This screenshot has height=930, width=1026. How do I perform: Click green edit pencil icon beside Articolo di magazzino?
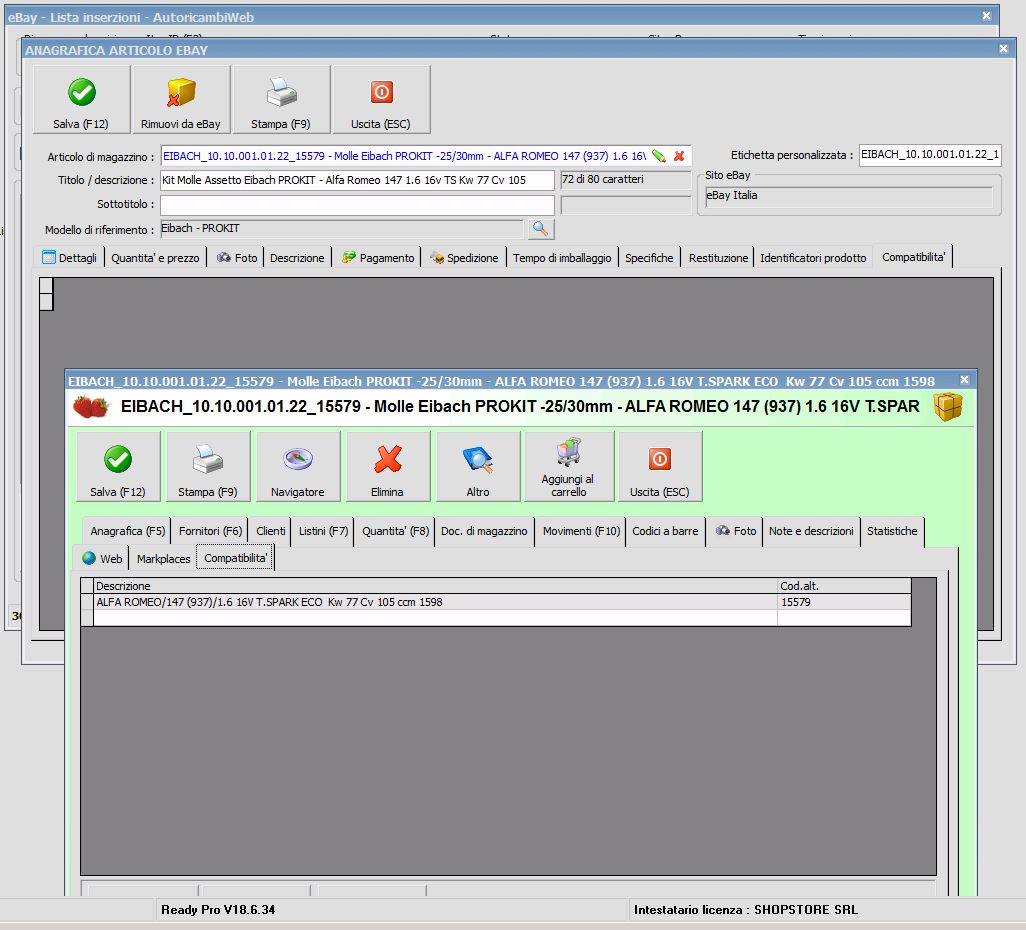pyautogui.click(x=659, y=156)
